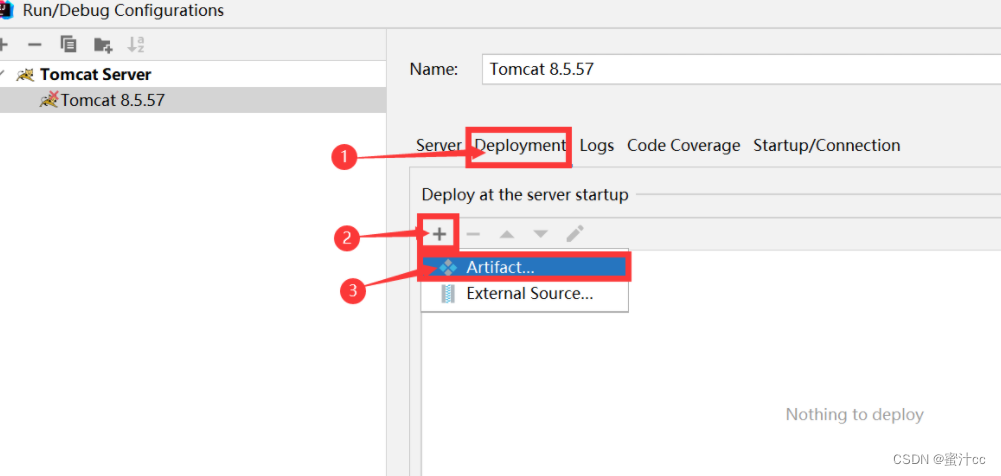Click the Run/Debug Configurations title icon
Screen dimensions: 1001x476
6,10
